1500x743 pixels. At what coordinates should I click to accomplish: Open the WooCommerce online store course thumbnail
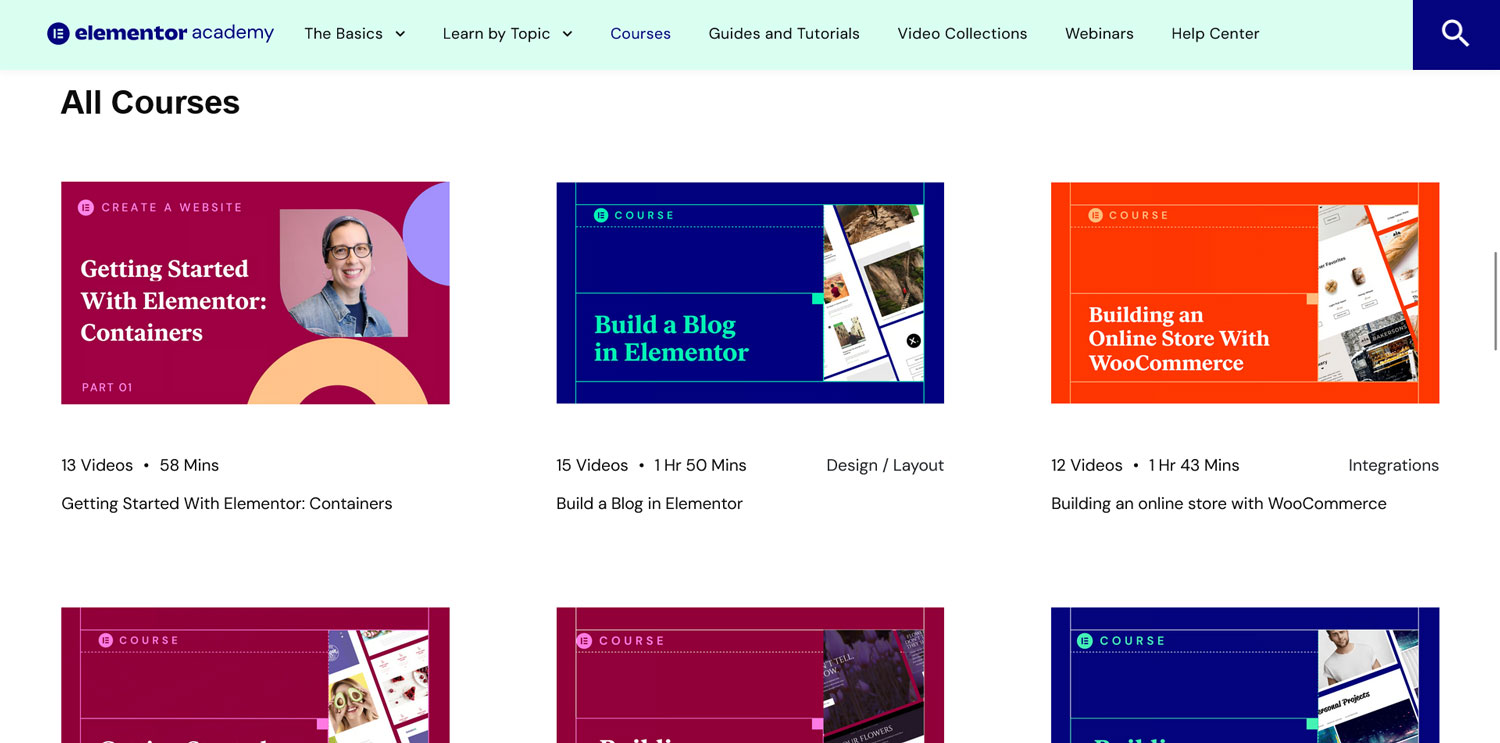point(1244,293)
